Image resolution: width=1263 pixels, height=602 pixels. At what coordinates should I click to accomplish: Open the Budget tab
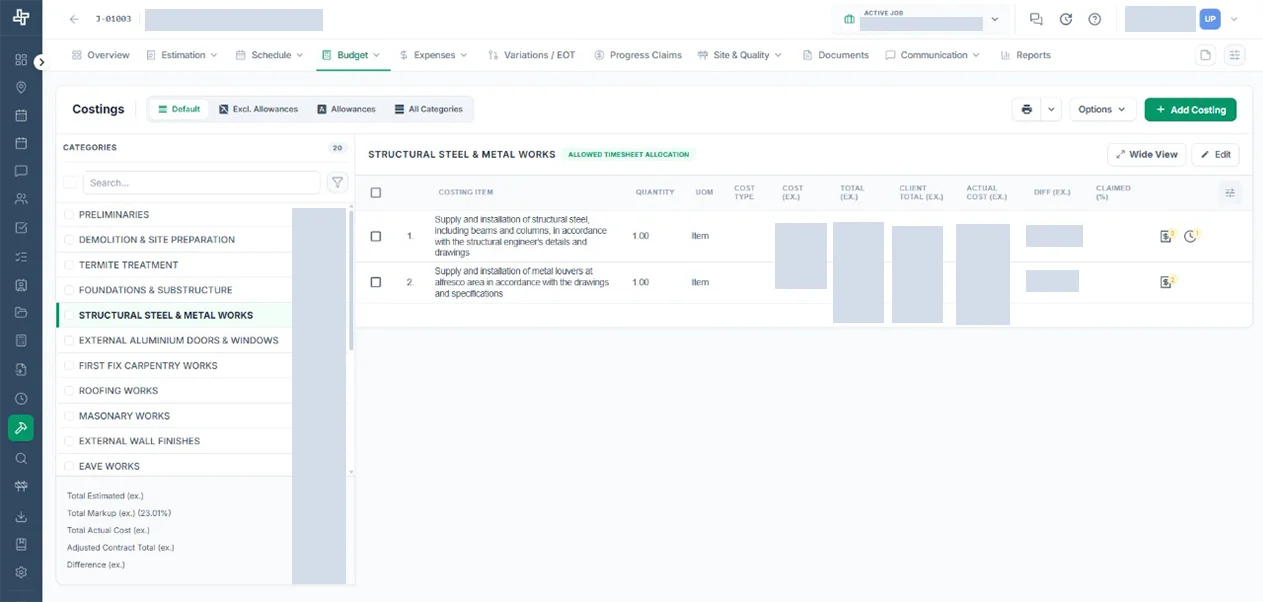(x=351, y=55)
